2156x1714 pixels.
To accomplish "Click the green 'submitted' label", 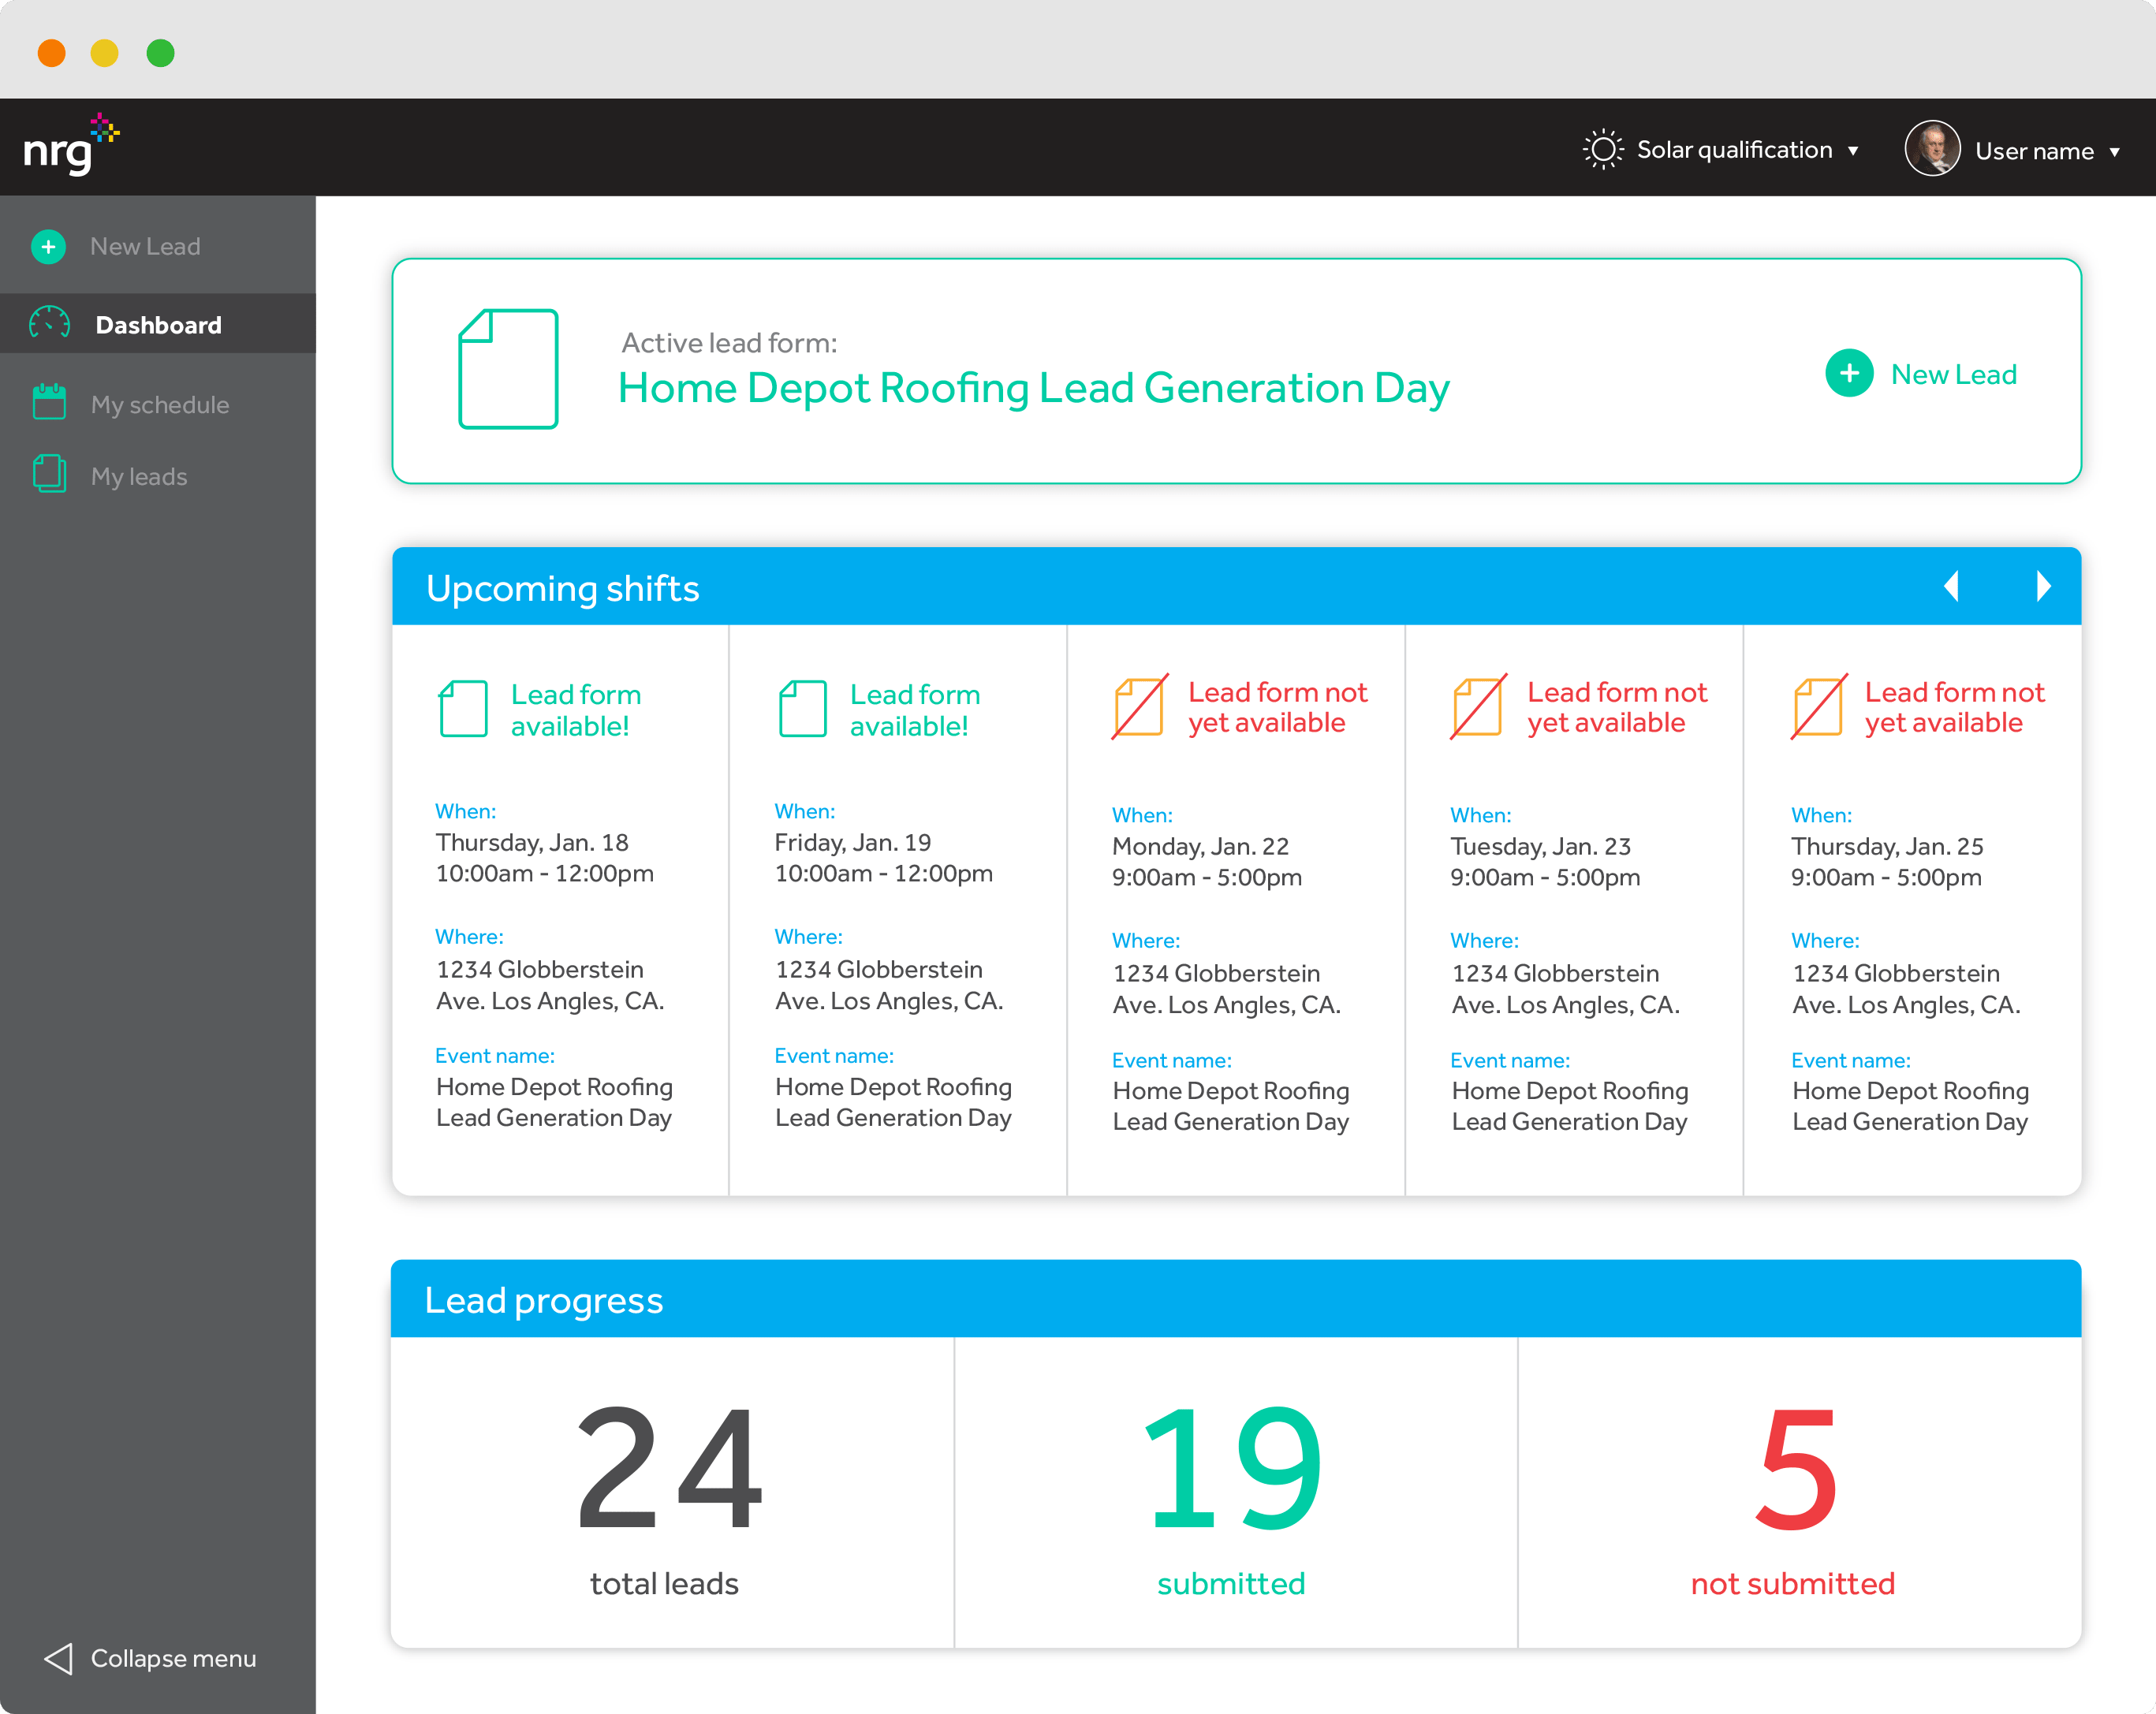I will point(1231,1583).
